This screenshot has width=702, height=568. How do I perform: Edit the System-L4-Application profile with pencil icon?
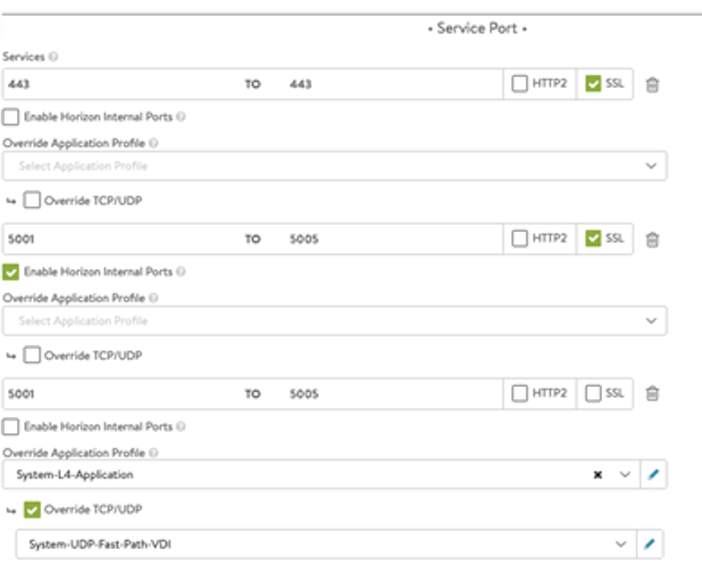[x=653, y=474]
